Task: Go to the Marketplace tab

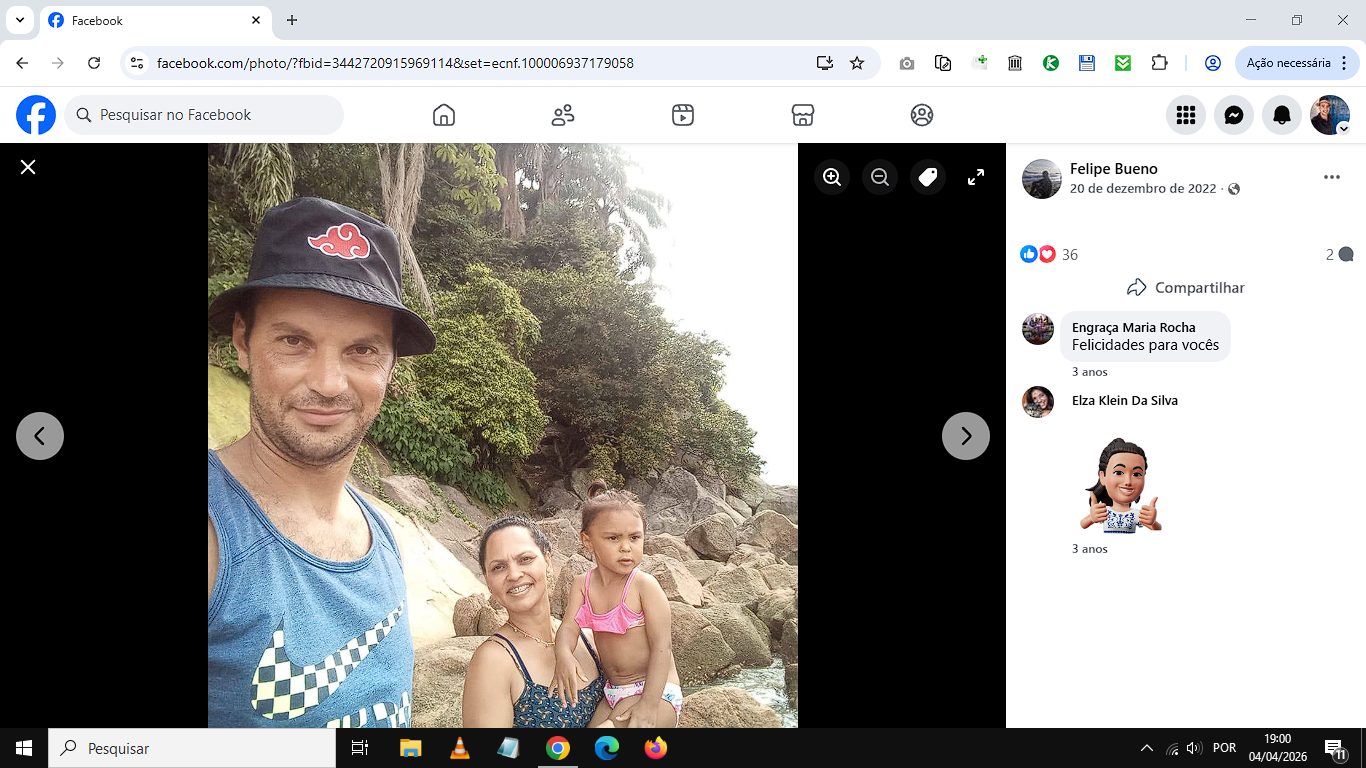Action: click(x=802, y=115)
